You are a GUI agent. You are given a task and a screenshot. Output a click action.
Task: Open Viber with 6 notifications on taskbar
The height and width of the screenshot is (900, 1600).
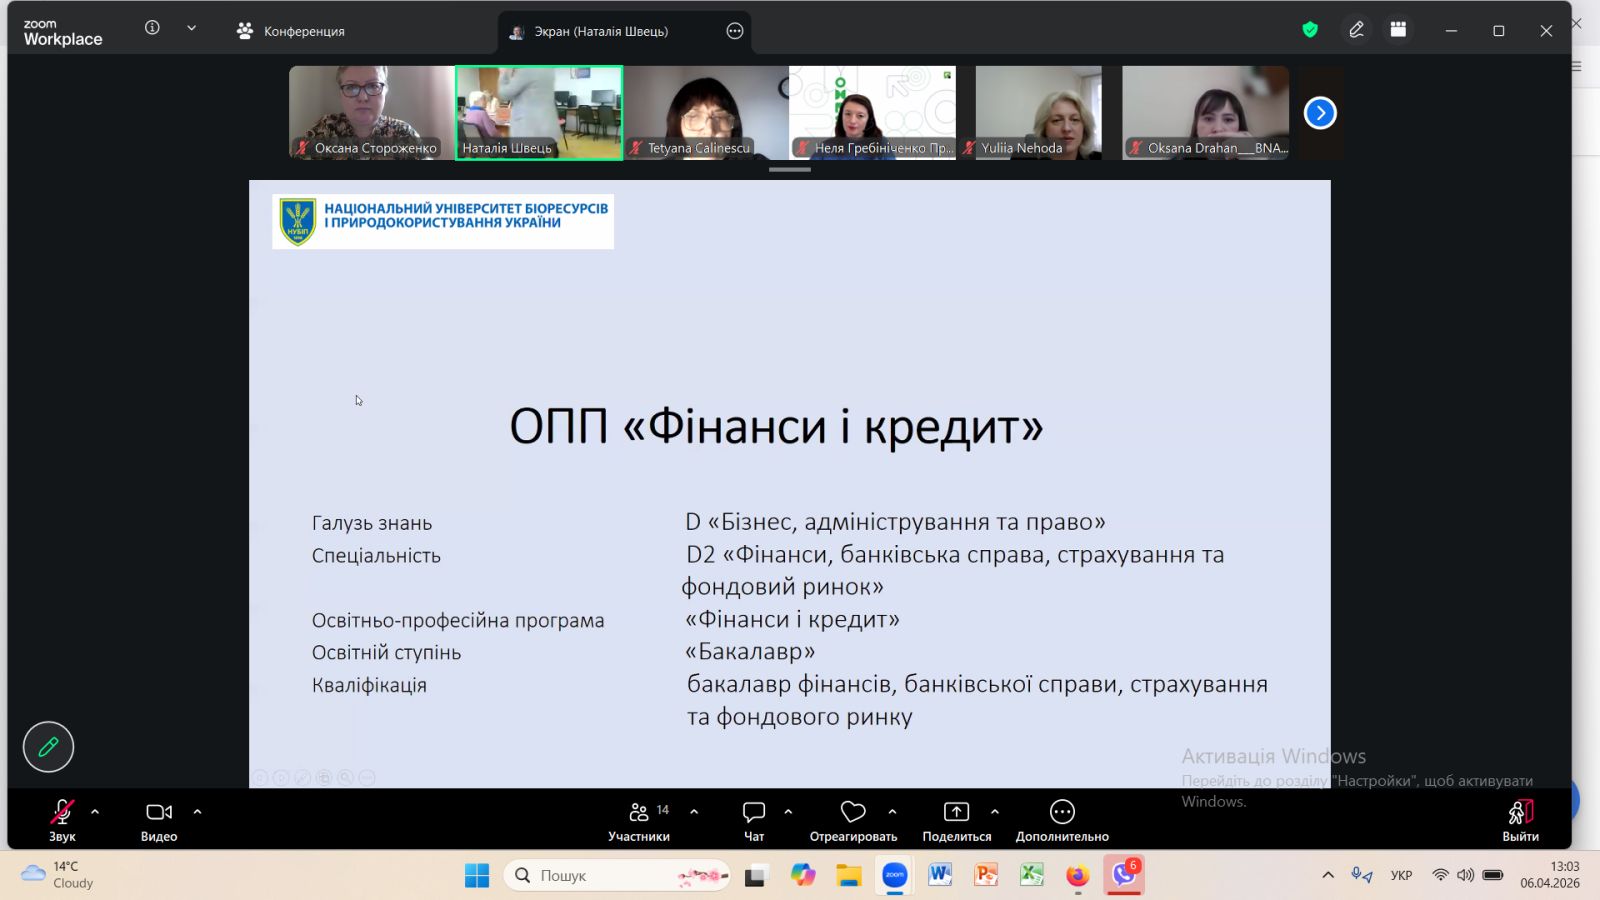[1125, 875]
